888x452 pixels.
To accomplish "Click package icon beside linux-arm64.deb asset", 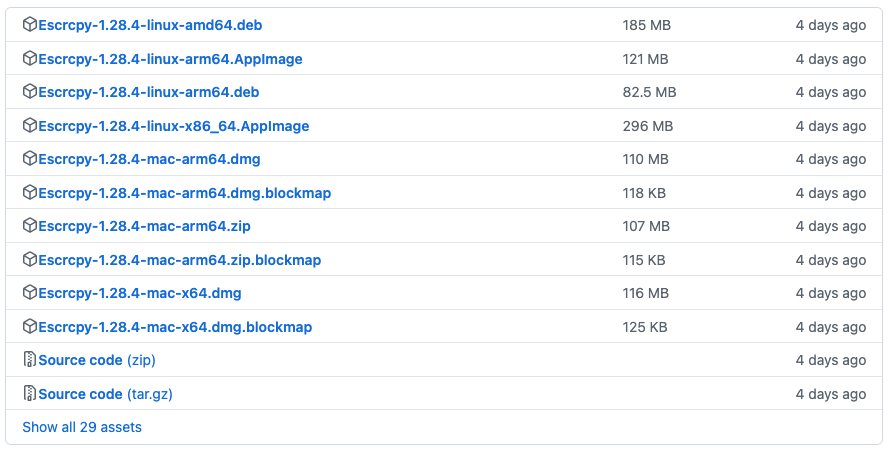I will coord(30,92).
